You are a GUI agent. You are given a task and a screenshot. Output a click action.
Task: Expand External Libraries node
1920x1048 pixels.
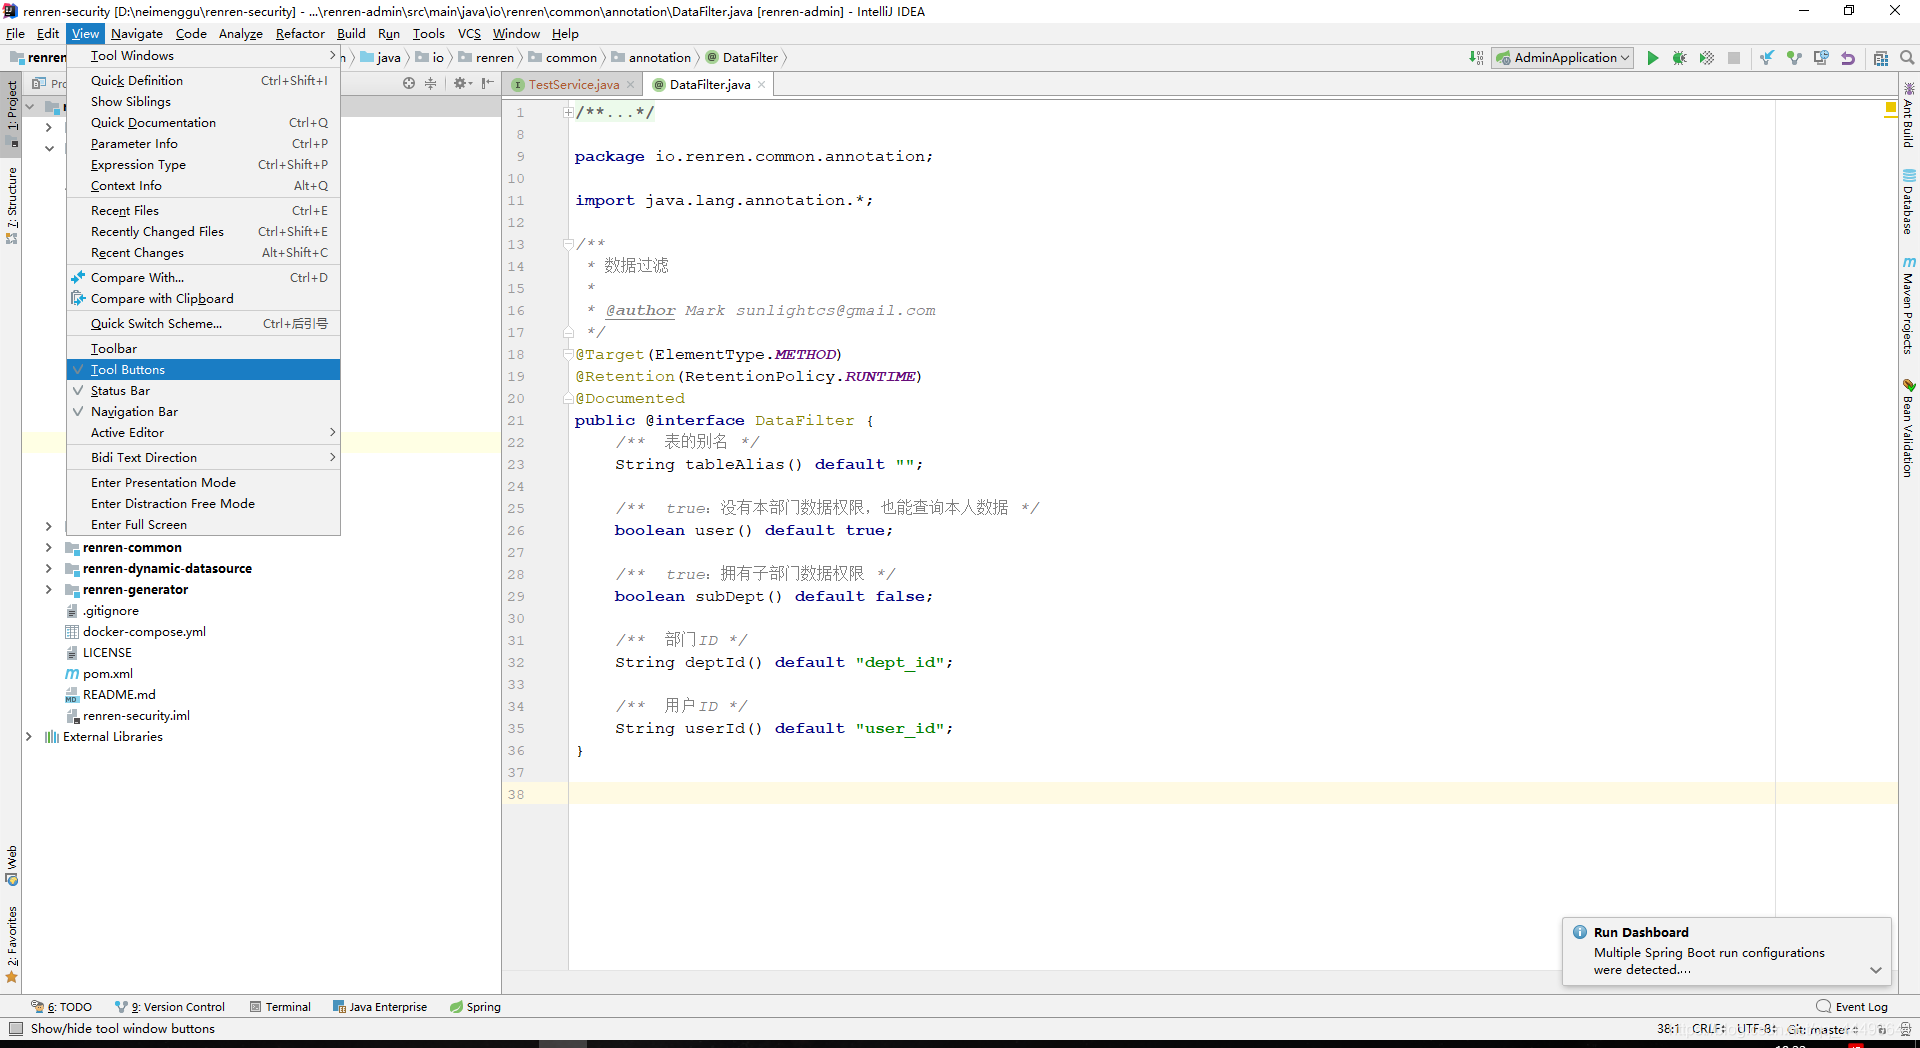click(x=28, y=737)
